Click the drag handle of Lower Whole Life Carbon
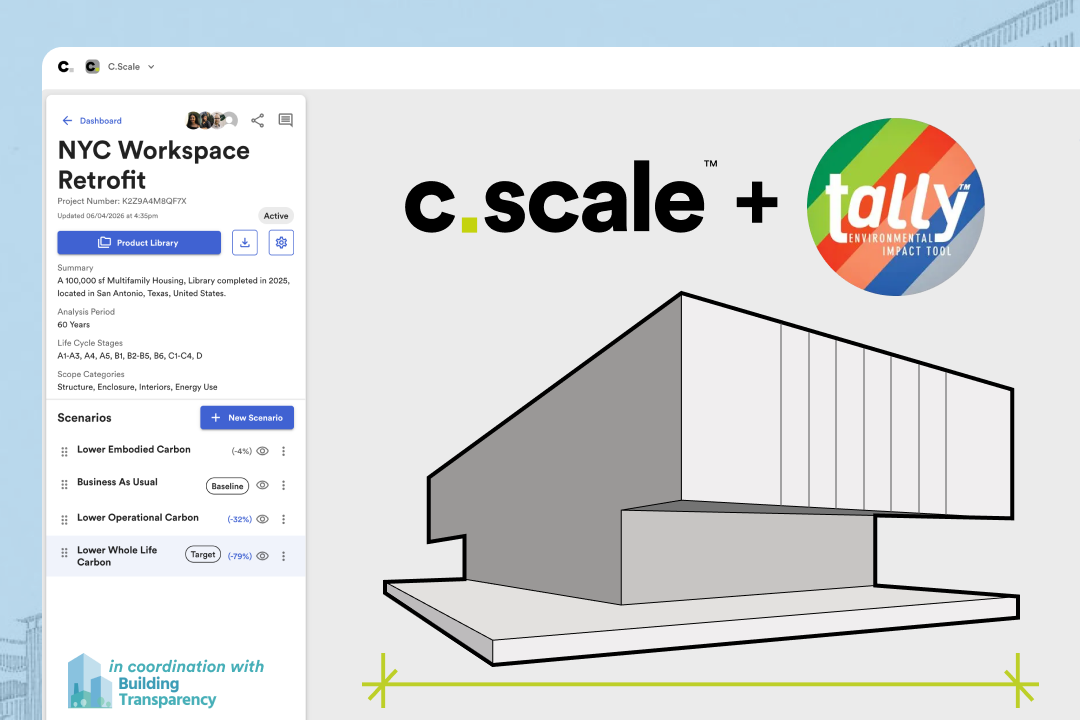The height and width of the screenshot is (720, 1080). (x=64, y=553)
